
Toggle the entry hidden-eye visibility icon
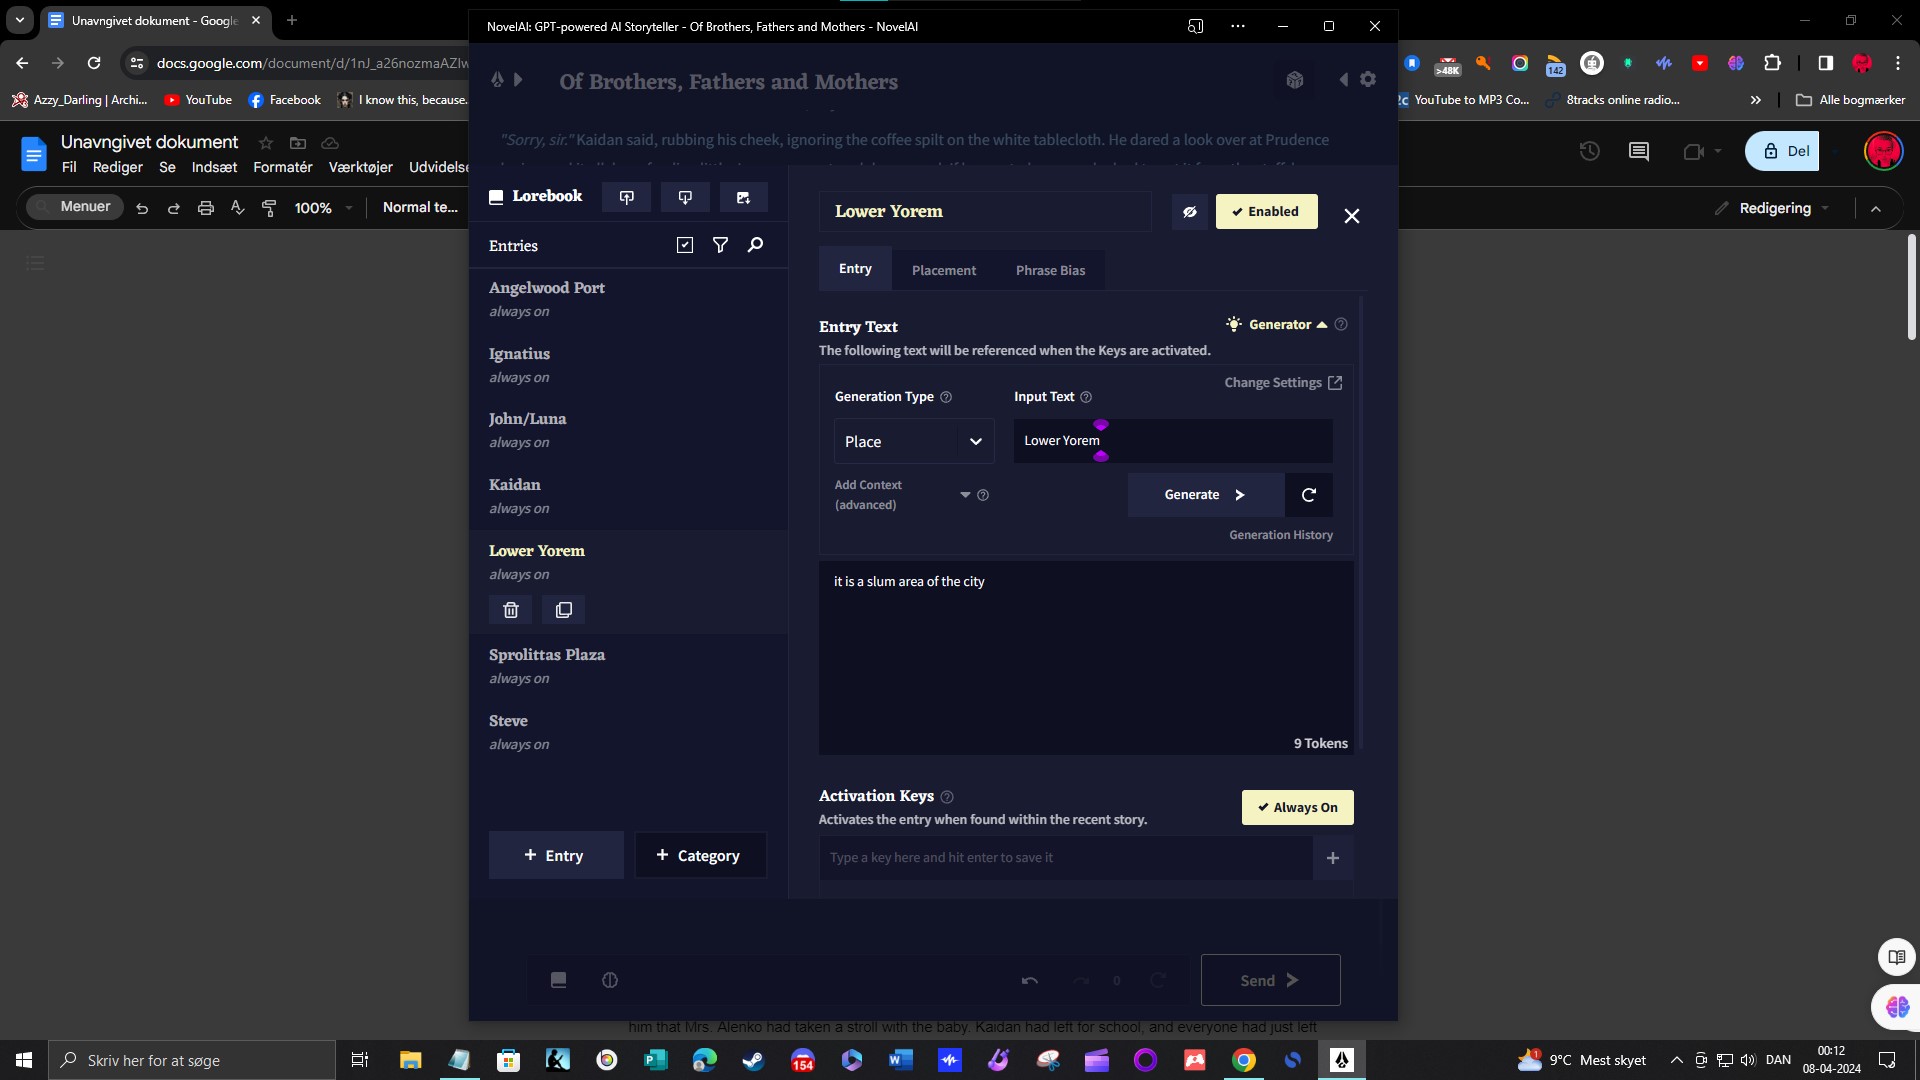point(1190,212)
